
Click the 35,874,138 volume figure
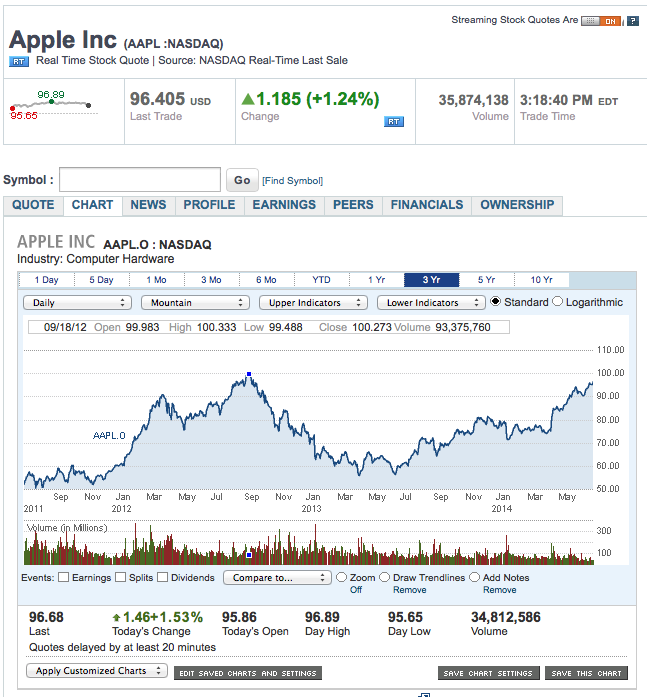pos(473,100)
